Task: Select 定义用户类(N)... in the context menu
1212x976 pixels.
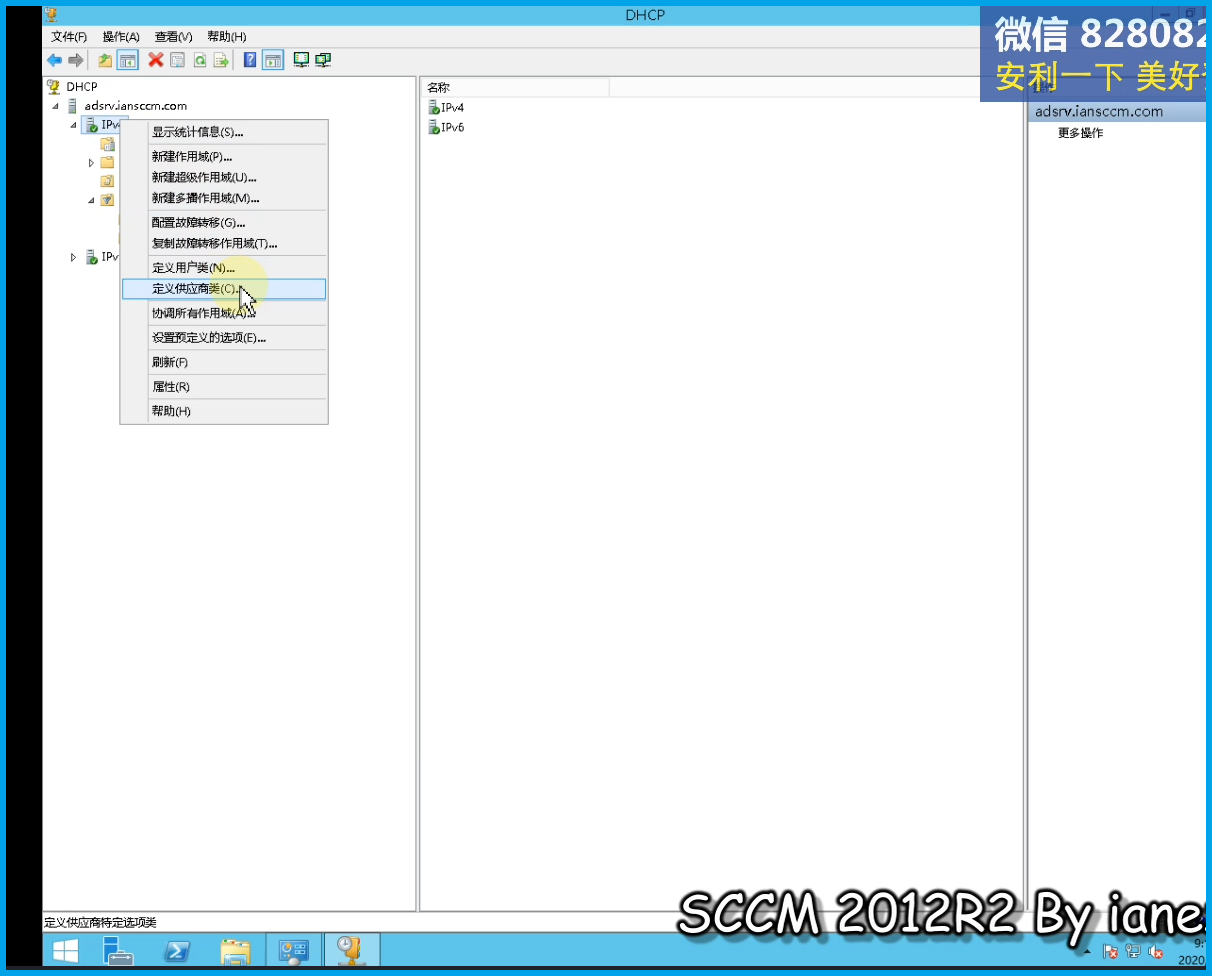Action: click(x=224, y=268)
